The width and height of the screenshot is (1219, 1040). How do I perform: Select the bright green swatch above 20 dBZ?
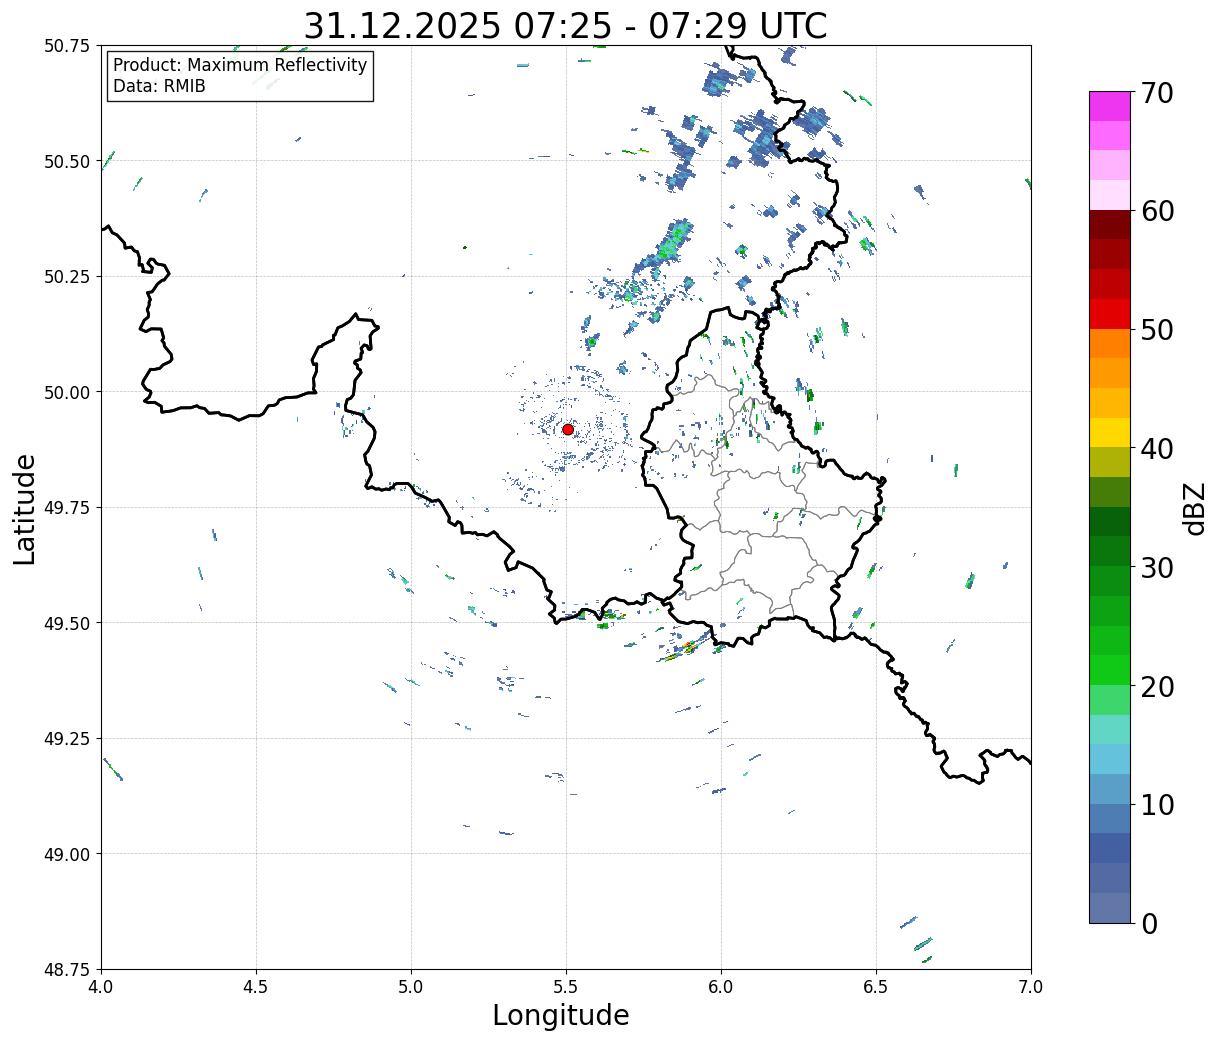[x=1110, y=669]
